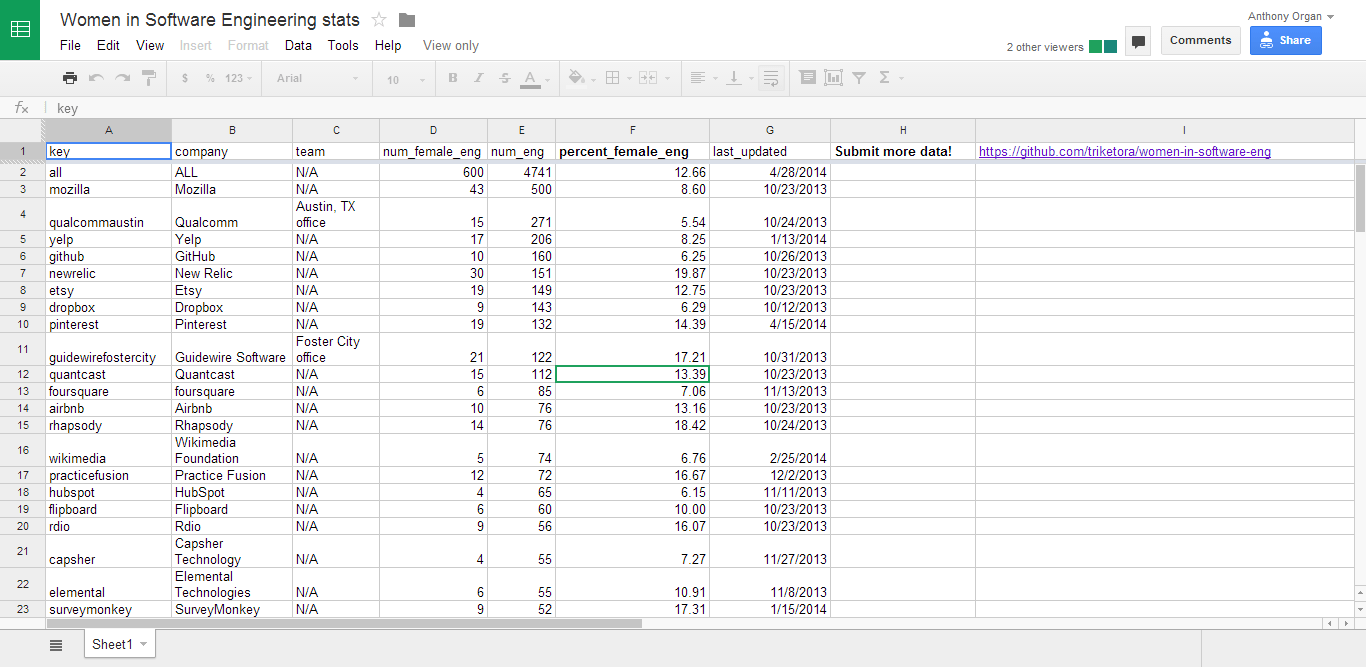Viewport: 1366px width, 667px height.
Task: Toggle bold formatting
Action: pos(452,78)
